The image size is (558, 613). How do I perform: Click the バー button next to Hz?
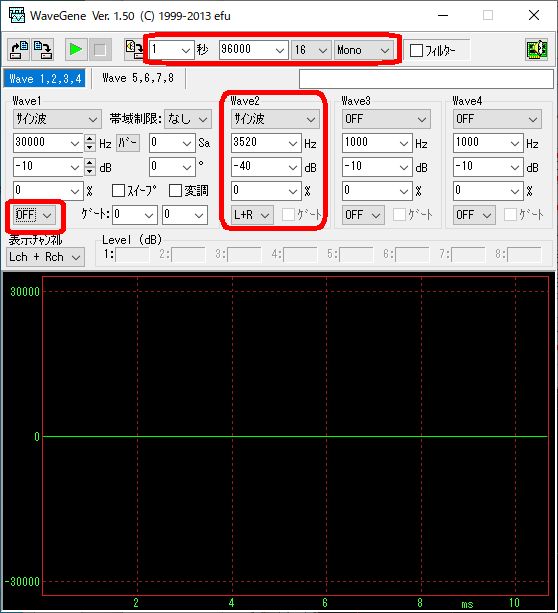pyautogui.click(x=128, y=143)
